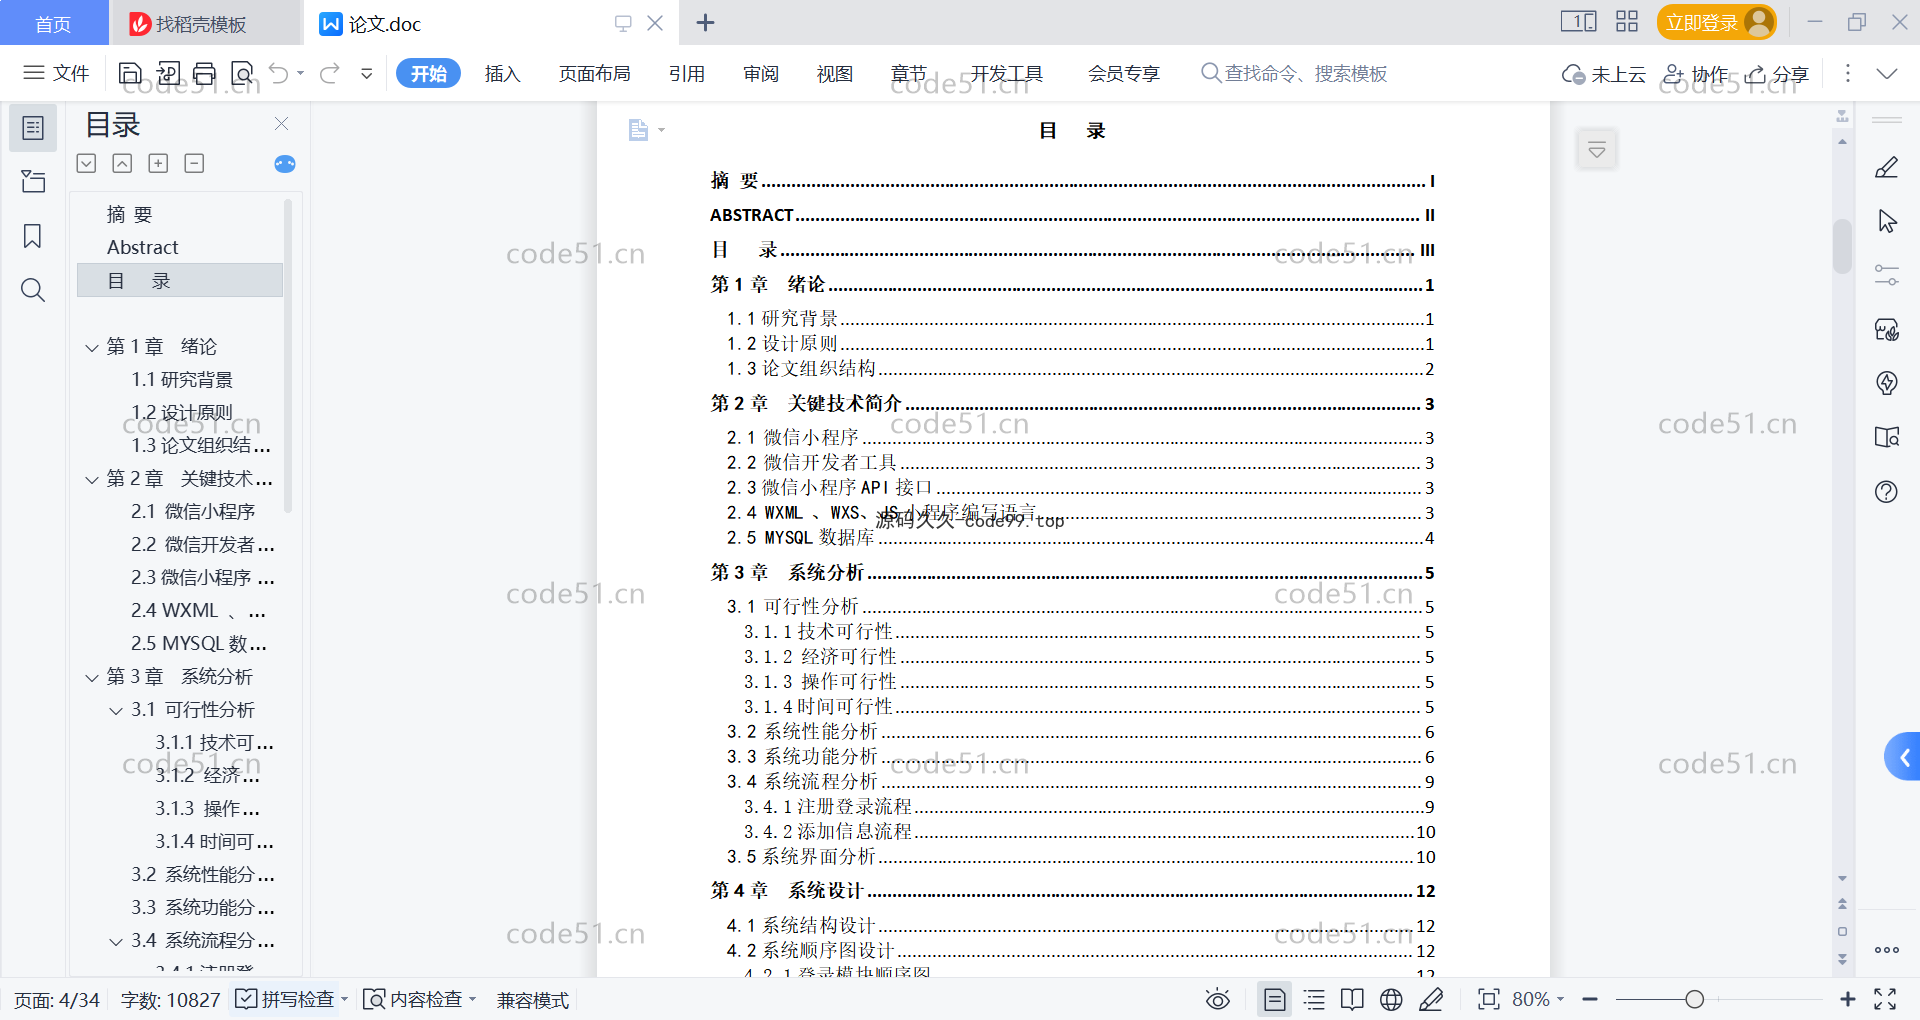Click the document vertical scrollbar thumb

pyautogui.click(x=1842, y=245)
